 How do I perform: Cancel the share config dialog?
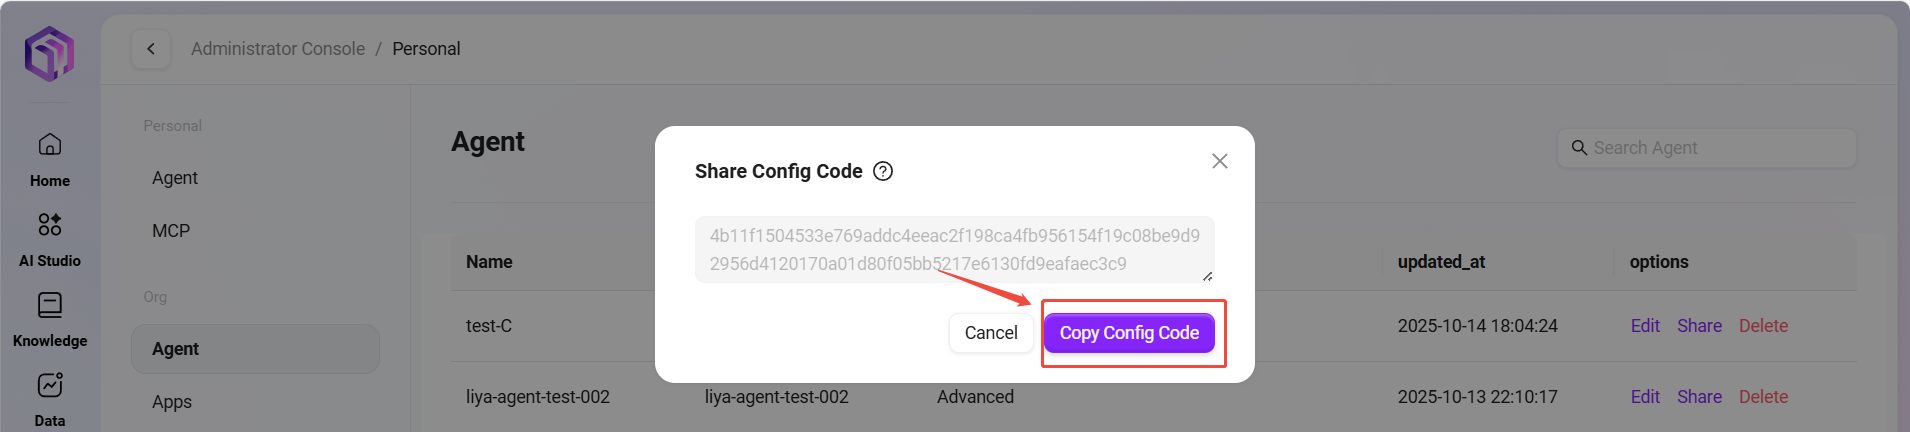pos(990,333)
